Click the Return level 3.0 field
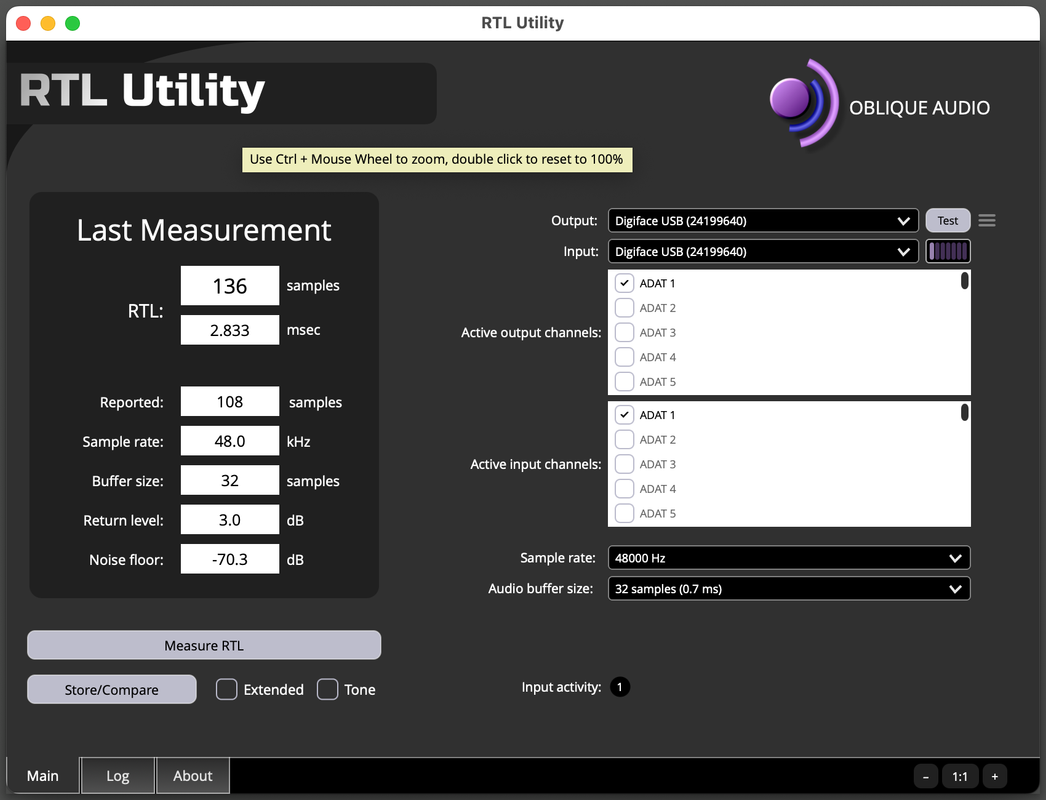This screenshot has width=1046, height=800. (230, 520)
